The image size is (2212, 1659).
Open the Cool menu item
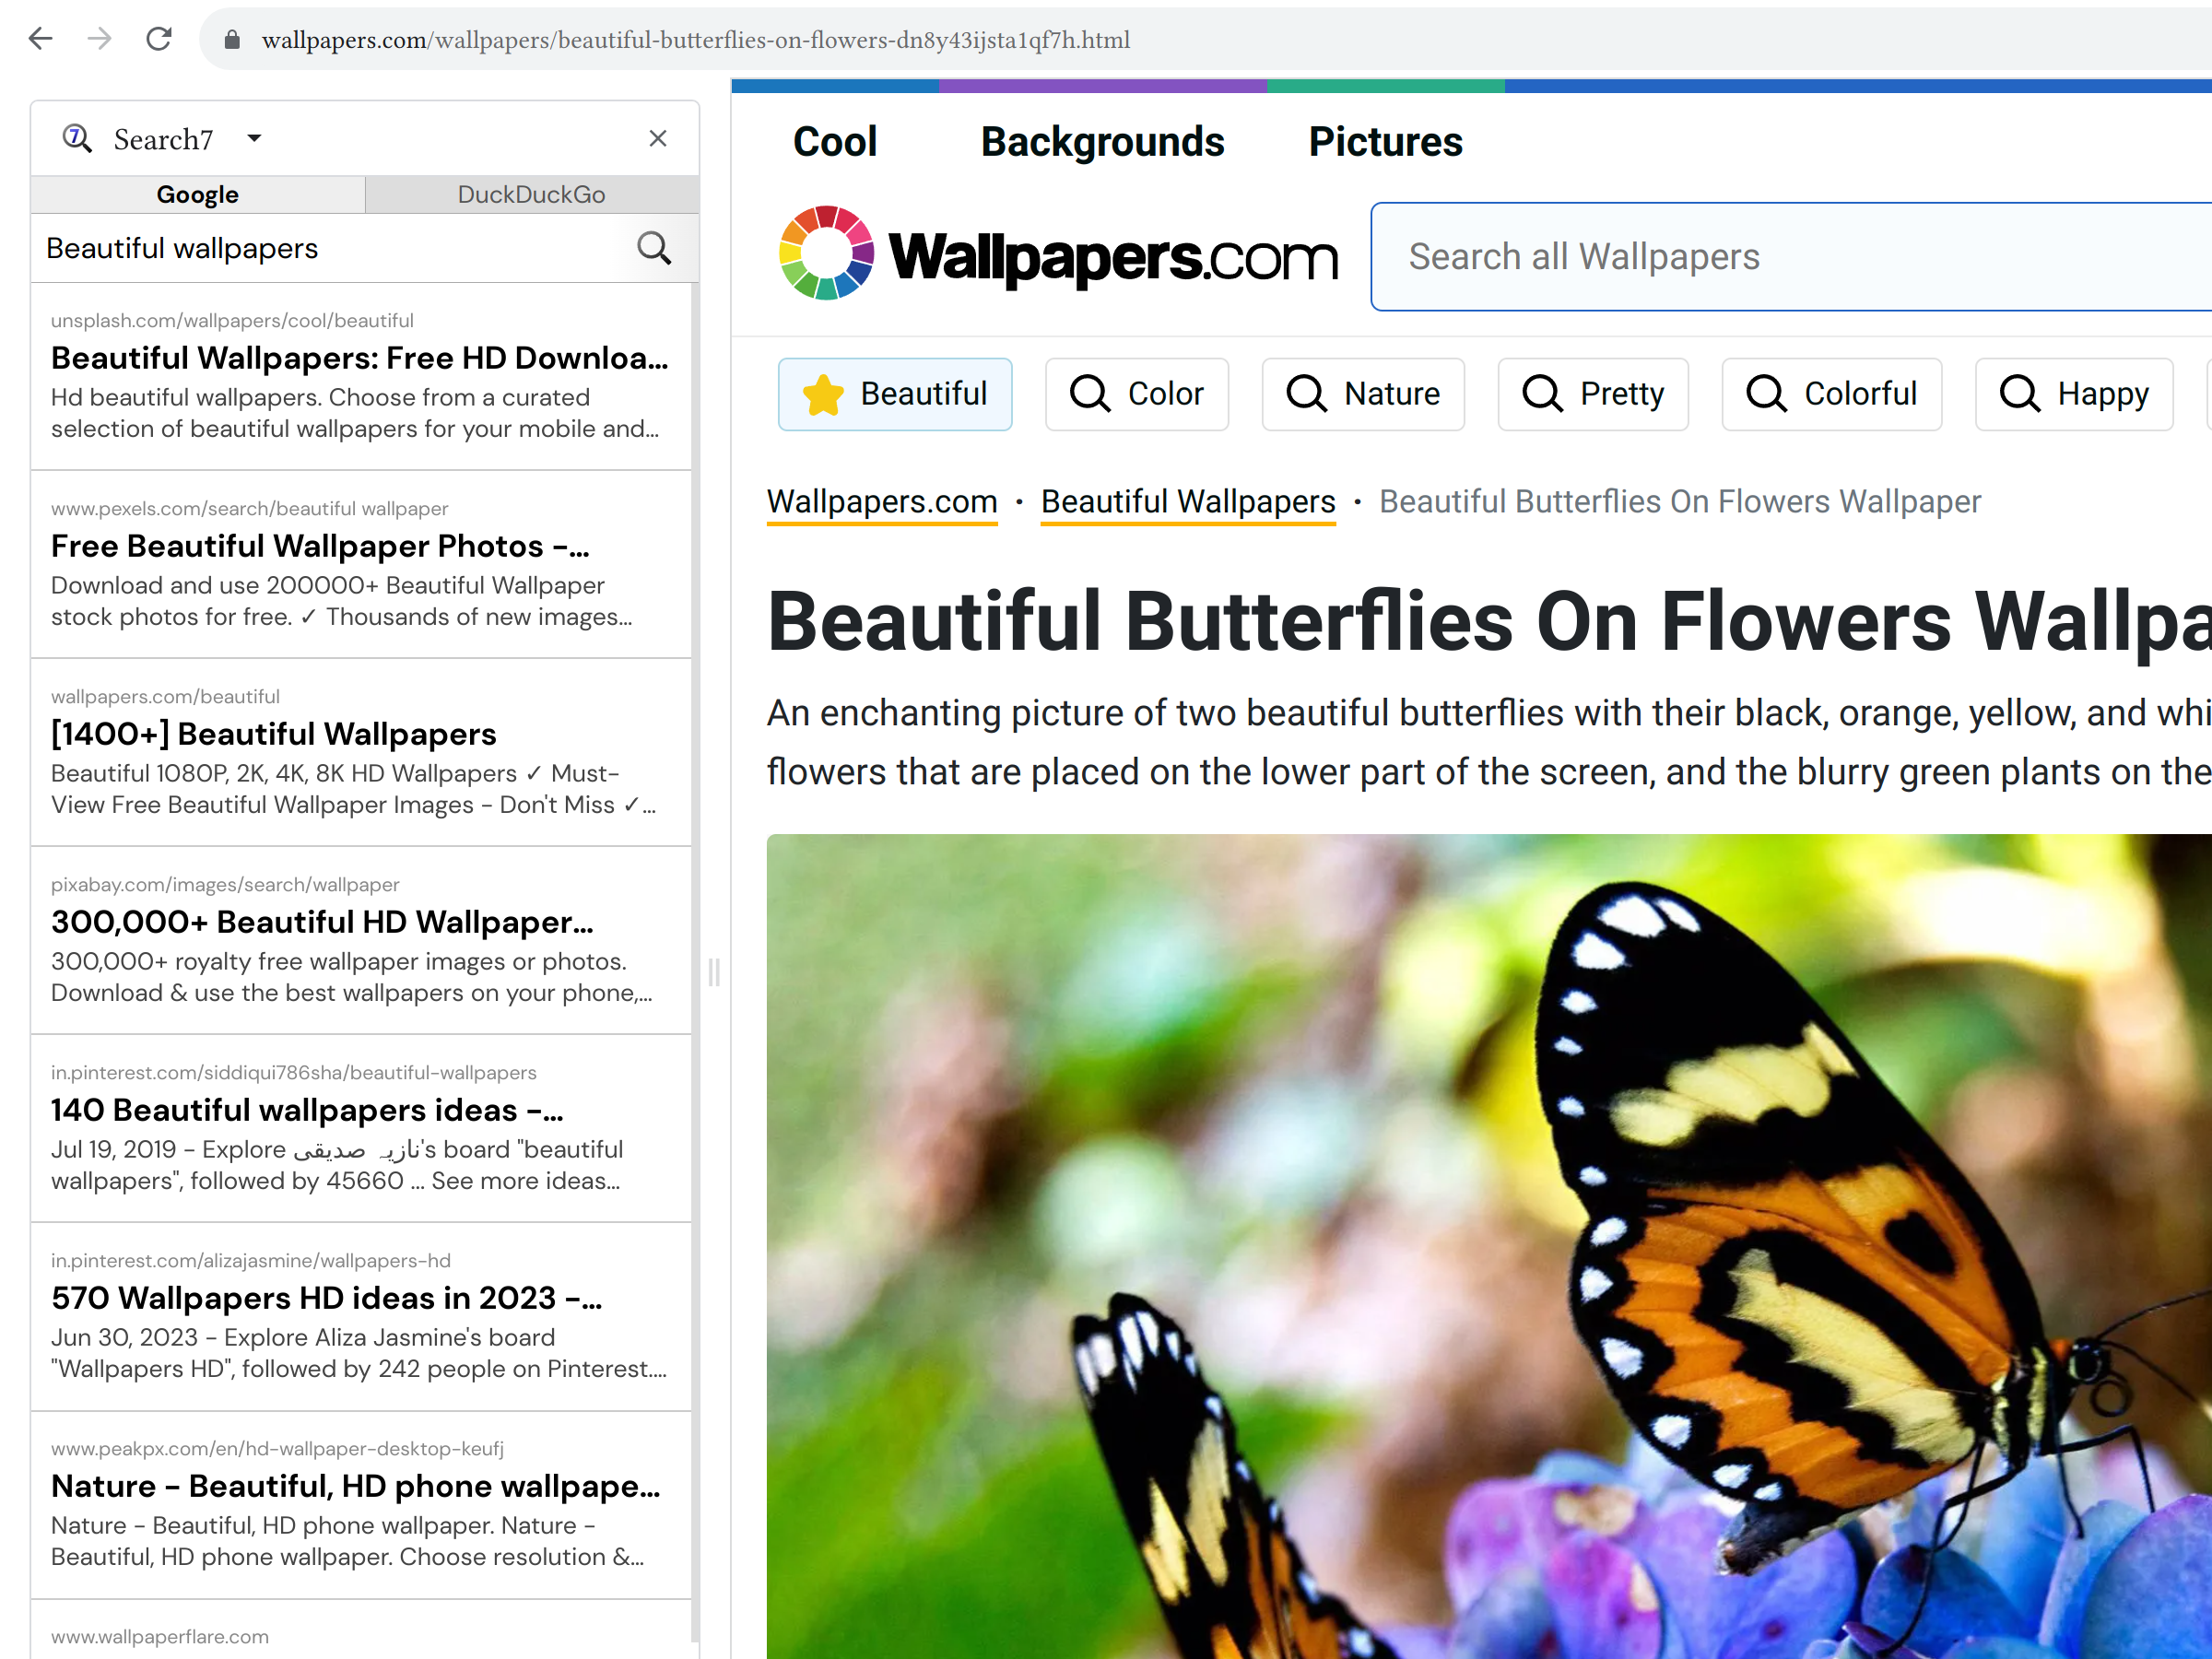point(835,142)
